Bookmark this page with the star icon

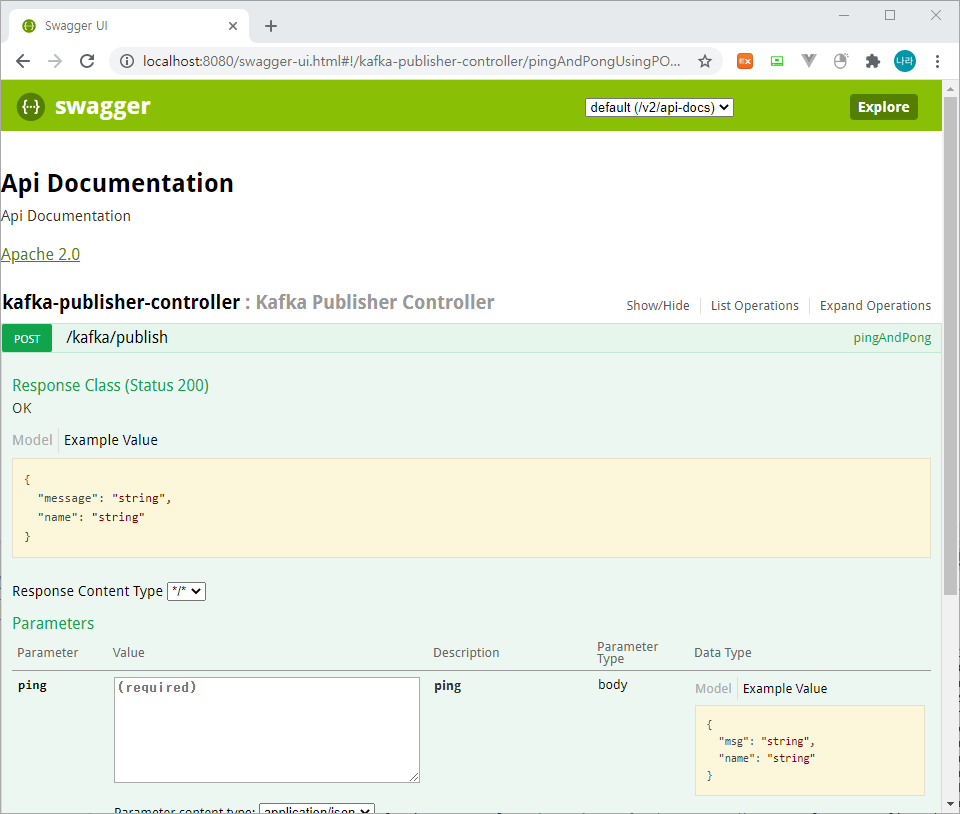click(705, 61)
